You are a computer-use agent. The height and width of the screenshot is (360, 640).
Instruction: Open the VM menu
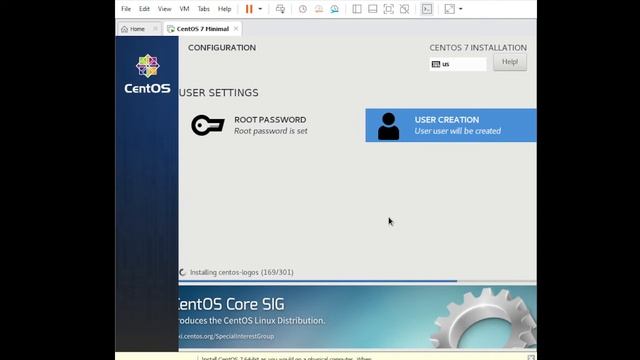pyautogui.click(x=184, y=9)
